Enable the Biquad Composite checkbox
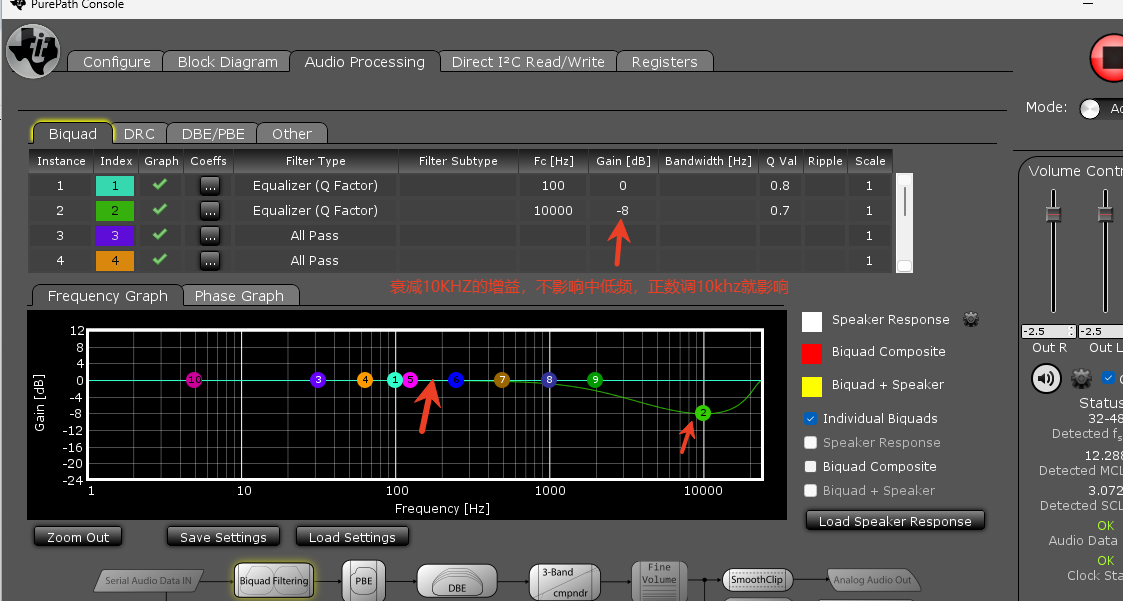Screen dimensions: 1123x601 (x=811, y=466)
